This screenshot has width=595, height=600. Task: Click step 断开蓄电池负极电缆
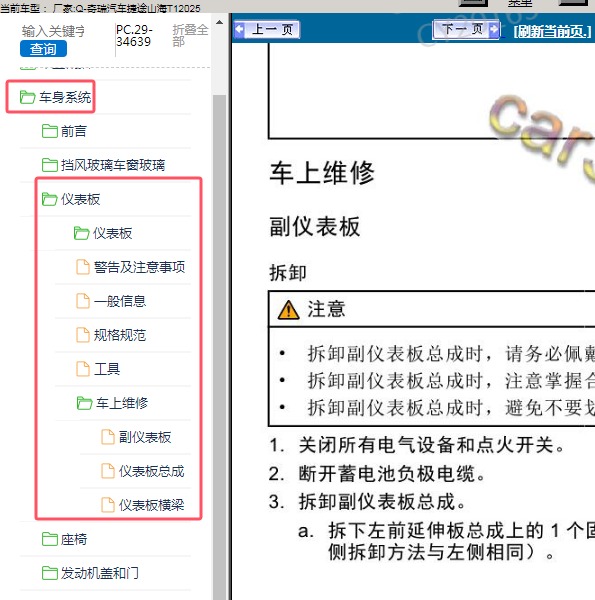click(377, 474)
